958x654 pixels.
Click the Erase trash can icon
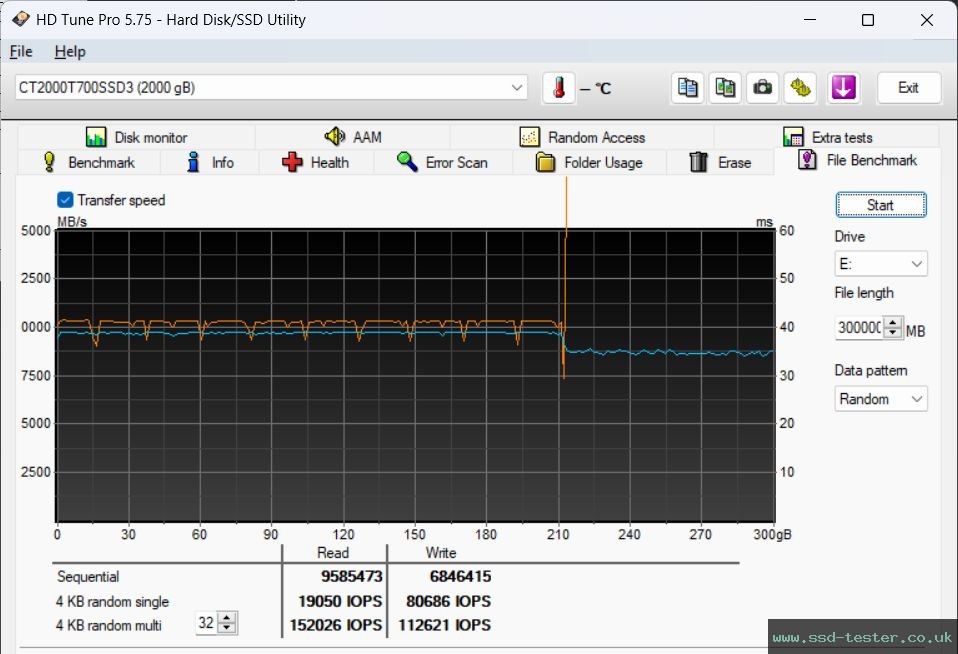tap(698, 162)
